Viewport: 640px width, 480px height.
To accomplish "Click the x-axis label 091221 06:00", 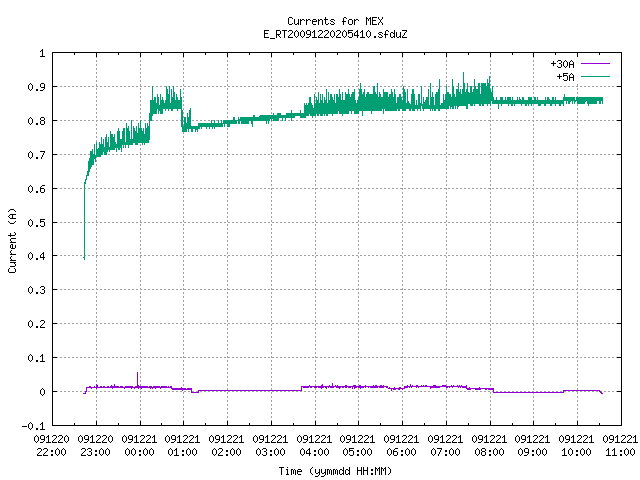I will click(x=401, y=446).
